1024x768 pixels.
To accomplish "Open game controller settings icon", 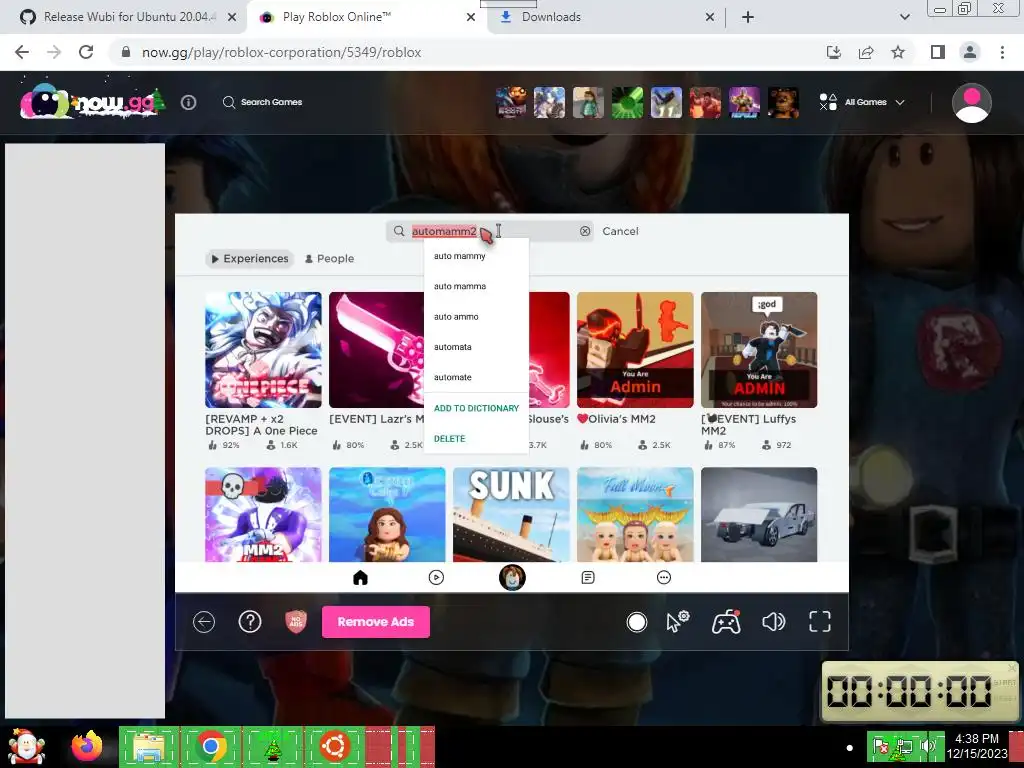I will (726, 622).
